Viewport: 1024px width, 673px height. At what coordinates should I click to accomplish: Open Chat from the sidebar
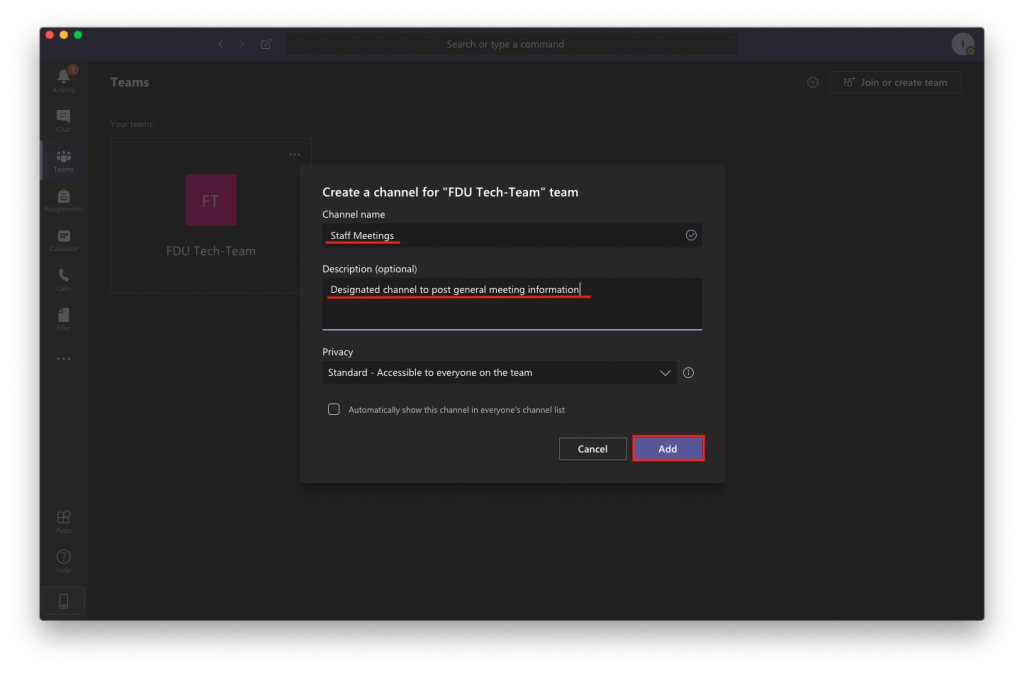pos(63,120)
